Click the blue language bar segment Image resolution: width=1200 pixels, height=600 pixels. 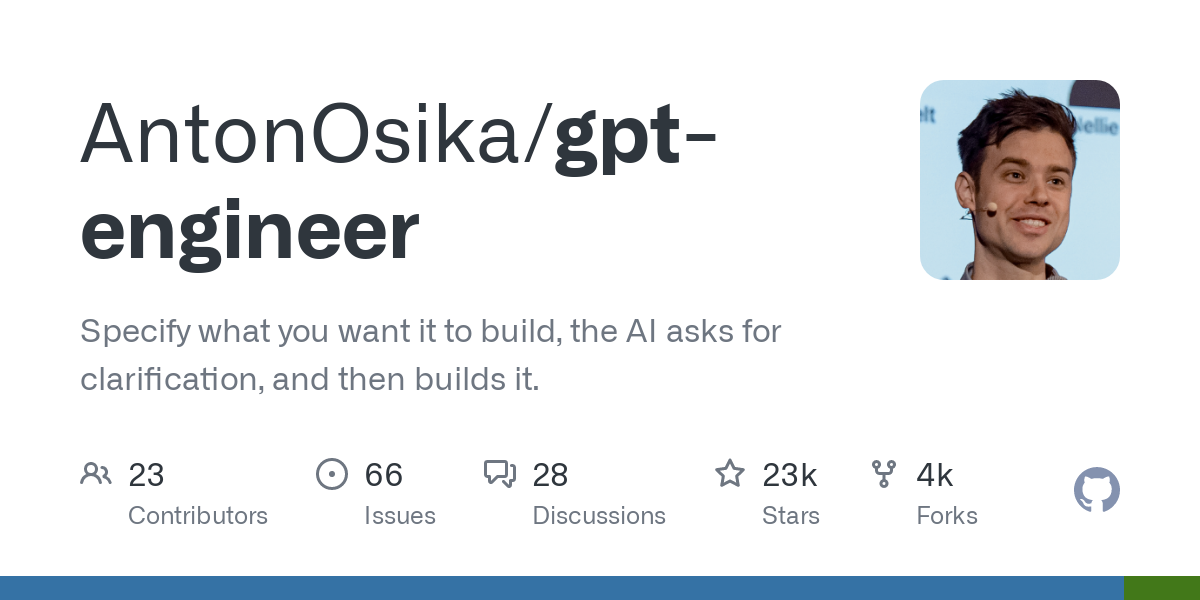tap(560, 588)
